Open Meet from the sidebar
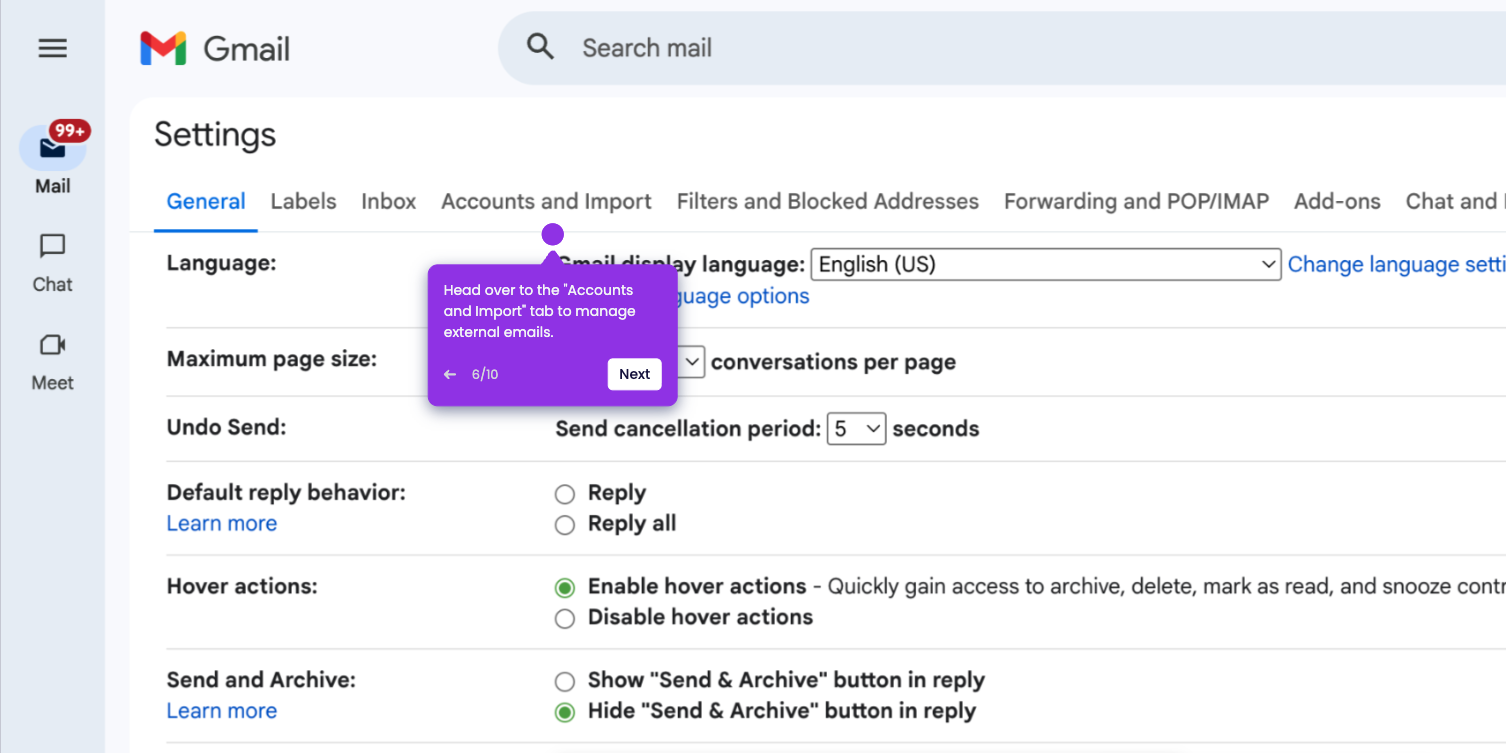 click(x=52, y=361)
